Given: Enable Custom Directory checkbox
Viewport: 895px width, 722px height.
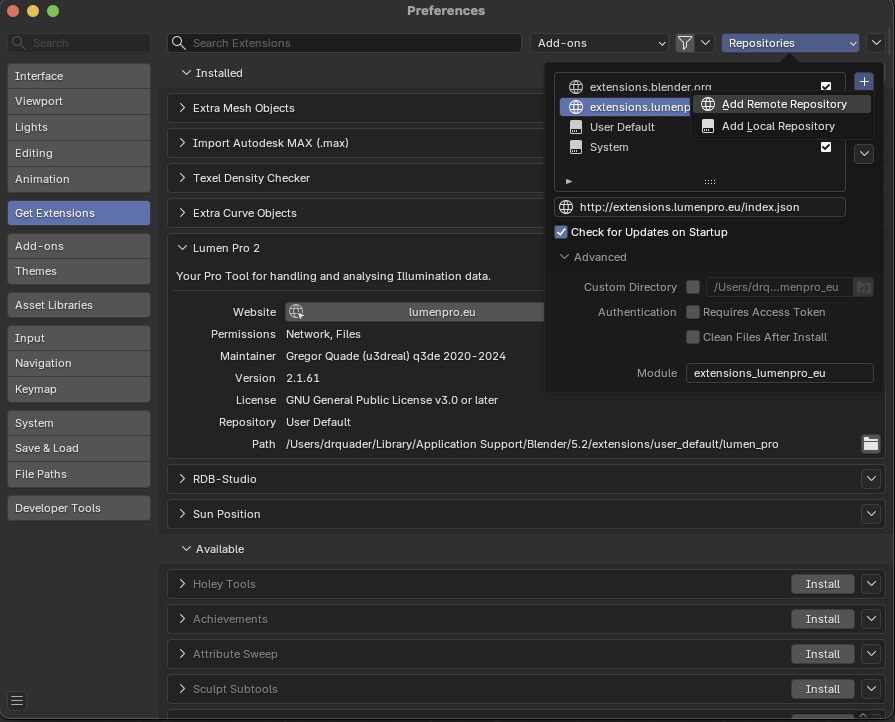Looking at the screenshot, I should pos(693,287).
